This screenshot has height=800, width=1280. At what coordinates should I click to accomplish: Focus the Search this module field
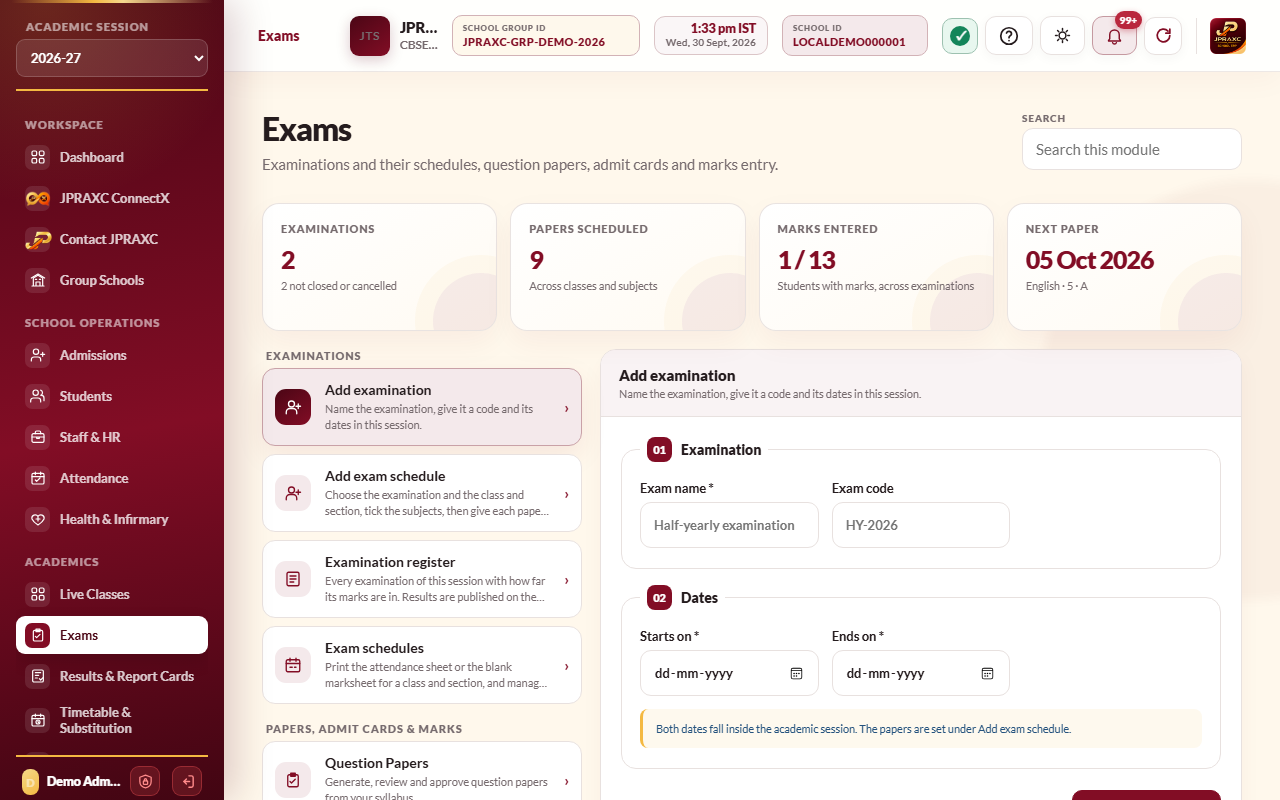click(x=1132, y=149)
